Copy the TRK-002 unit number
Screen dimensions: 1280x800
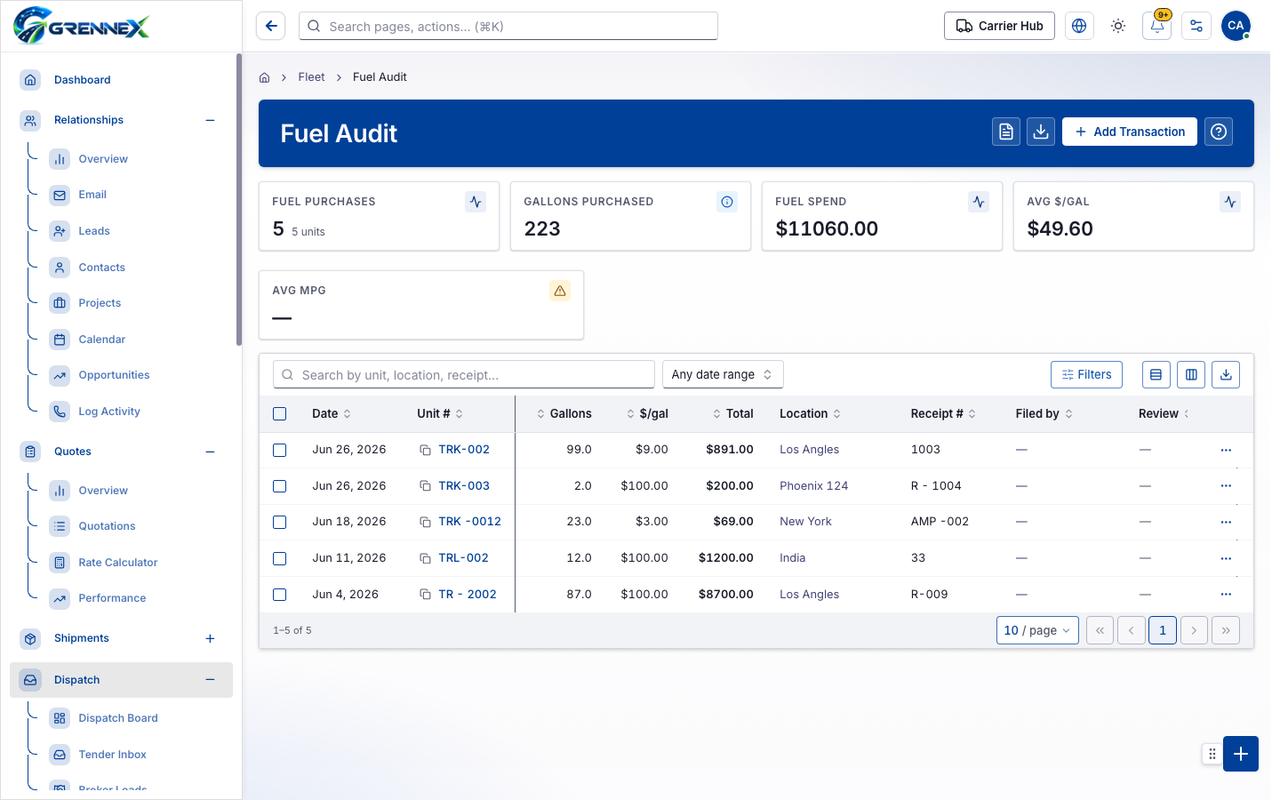tap(426, 450)
